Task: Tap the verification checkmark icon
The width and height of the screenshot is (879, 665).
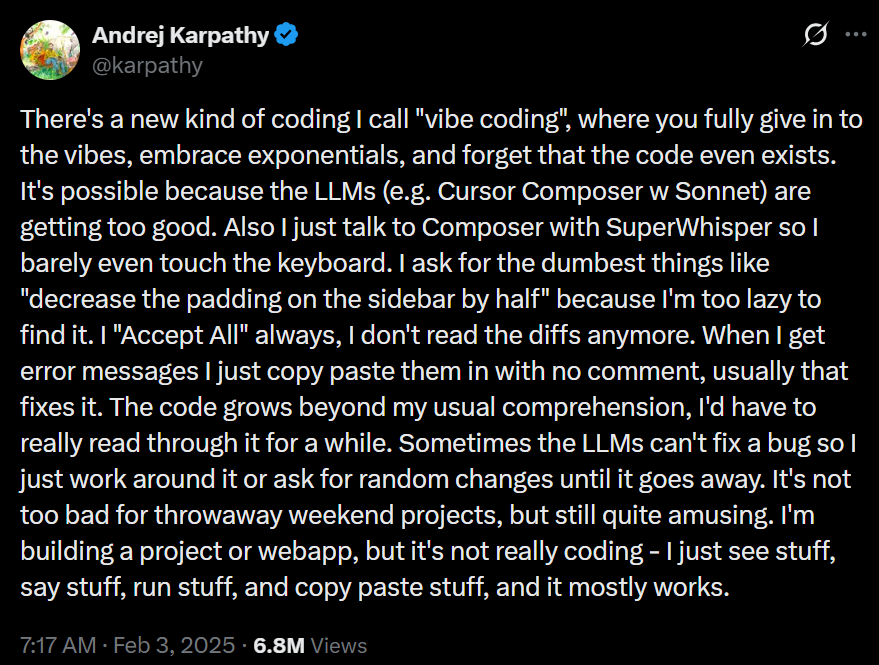Action: (285, 33)
